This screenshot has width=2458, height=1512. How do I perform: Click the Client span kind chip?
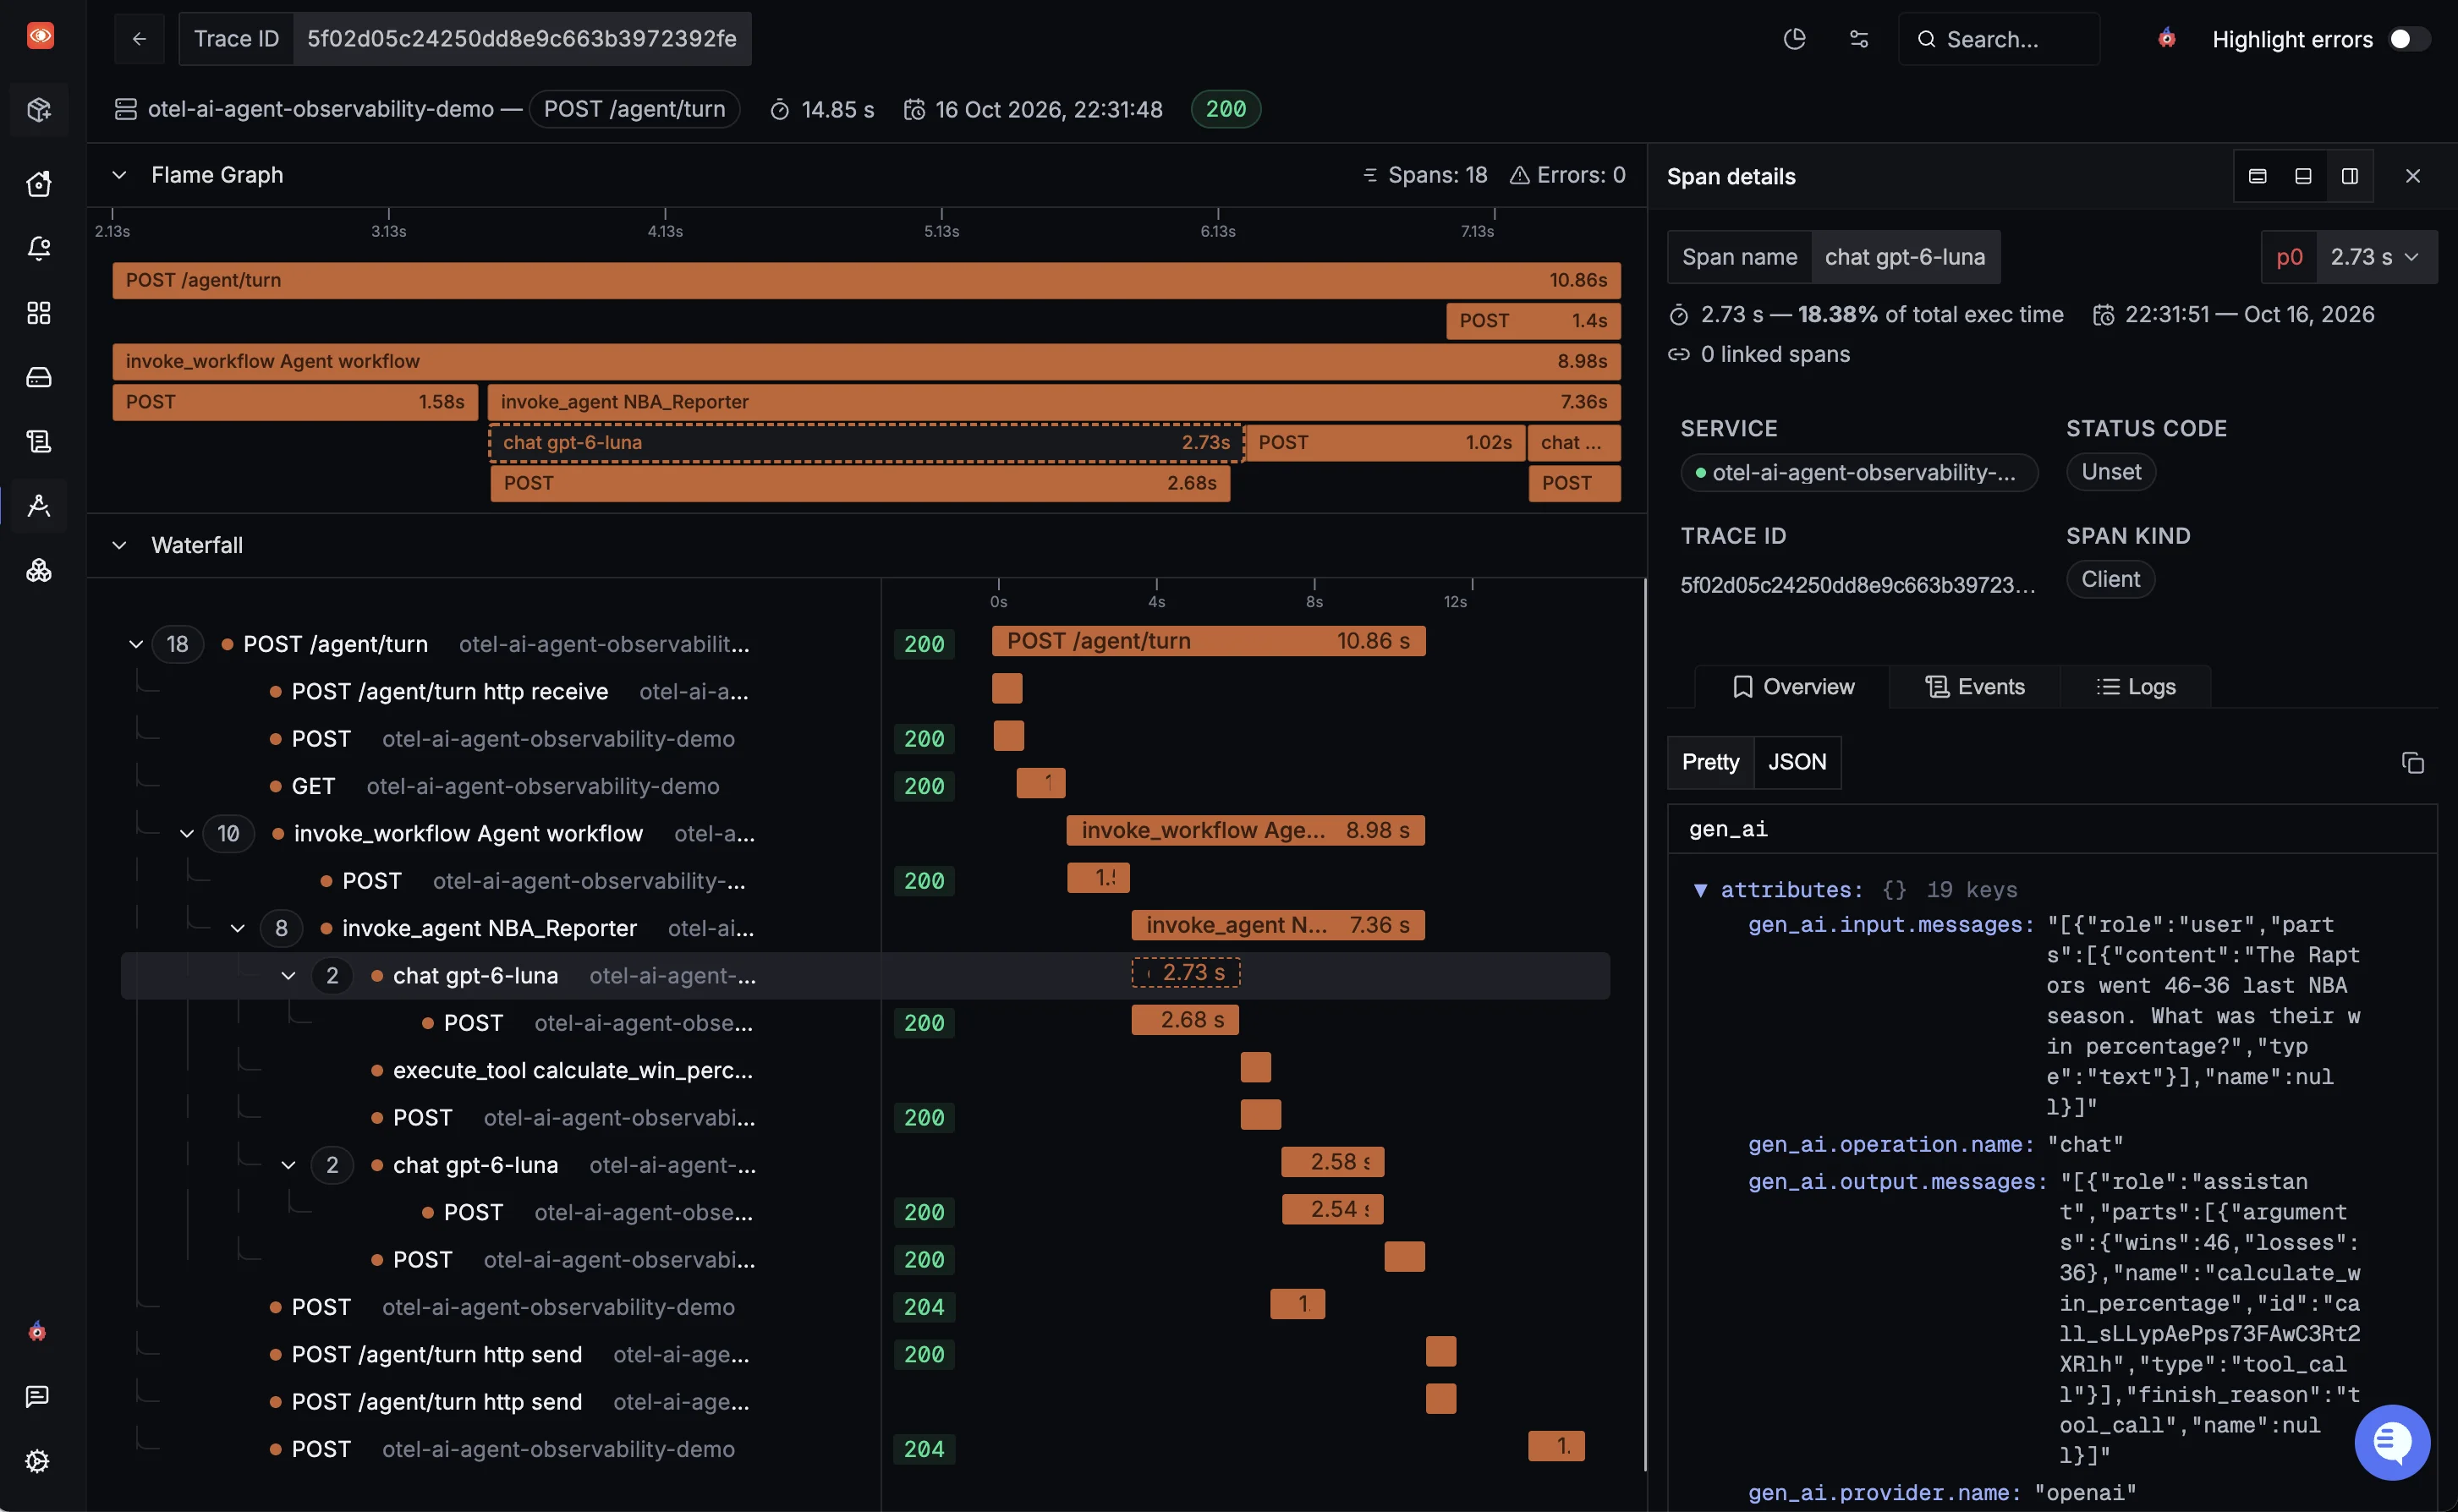click(2110, 579)
